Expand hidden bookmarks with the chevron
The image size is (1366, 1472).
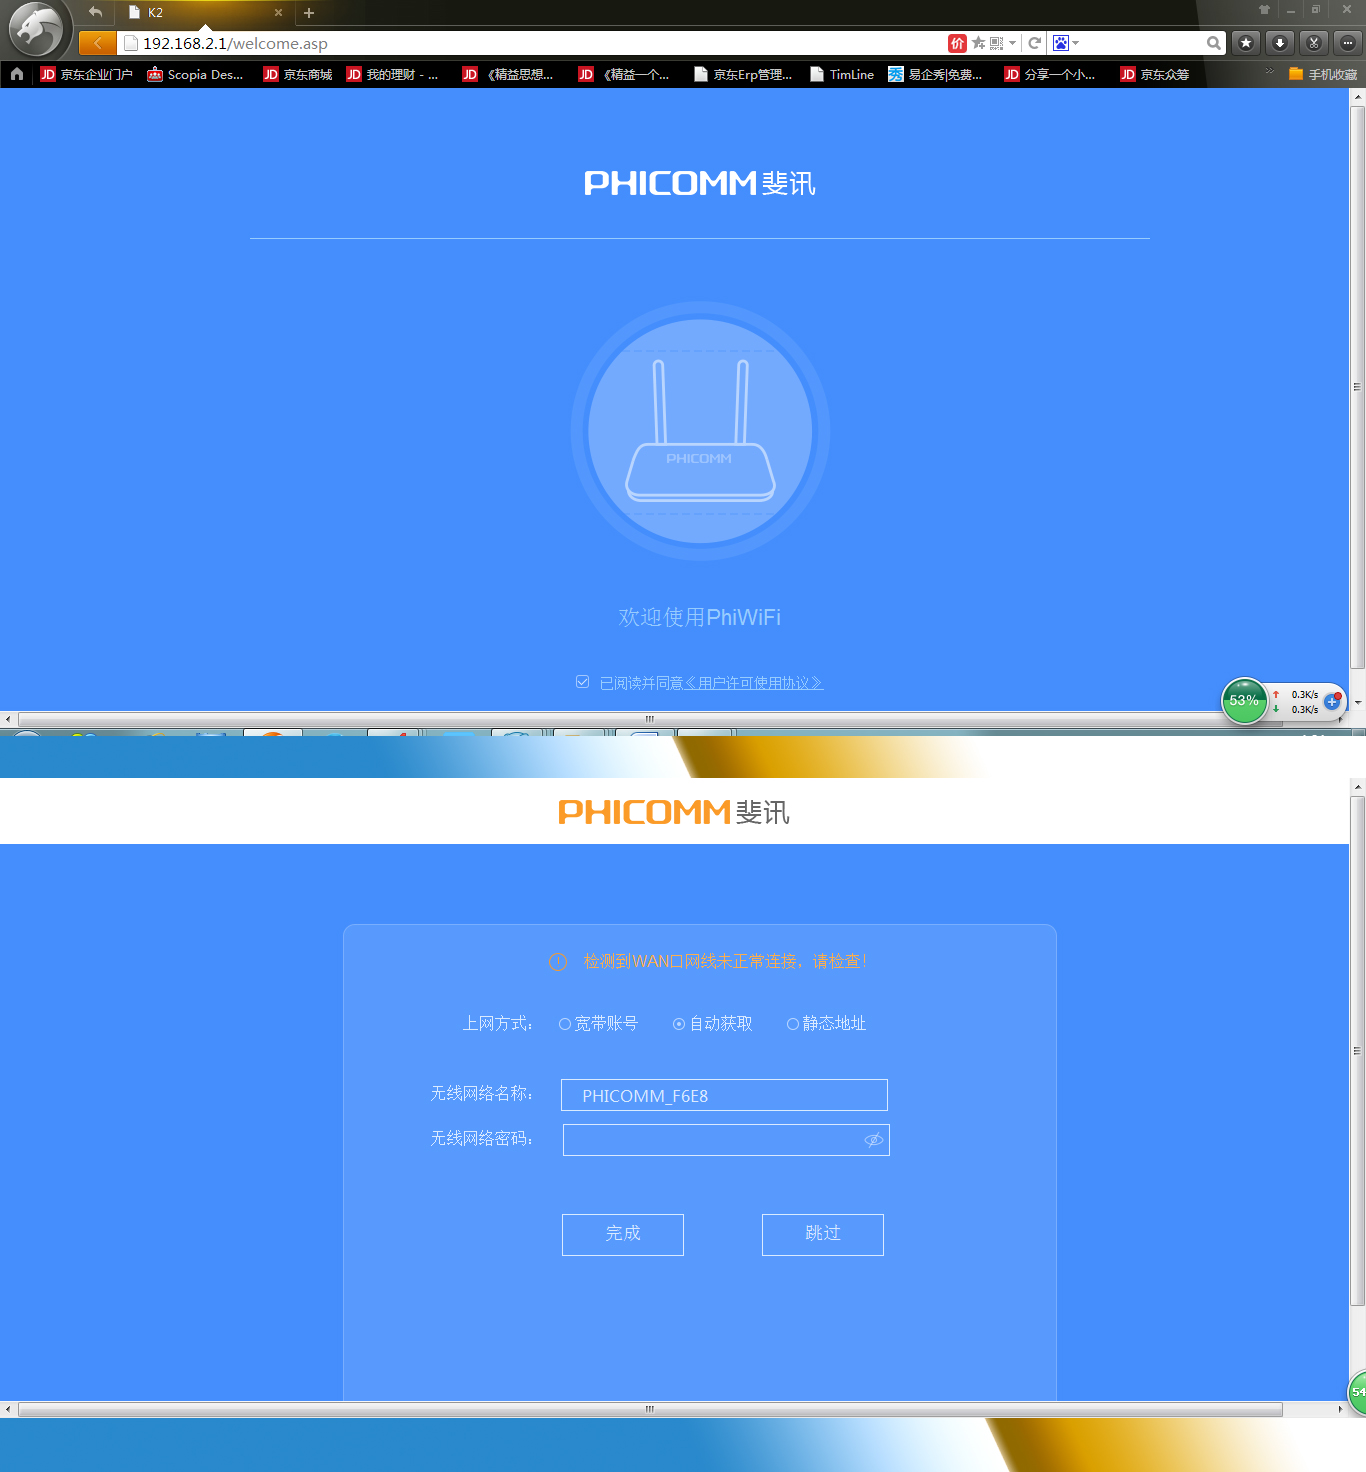coord(1269,72)
